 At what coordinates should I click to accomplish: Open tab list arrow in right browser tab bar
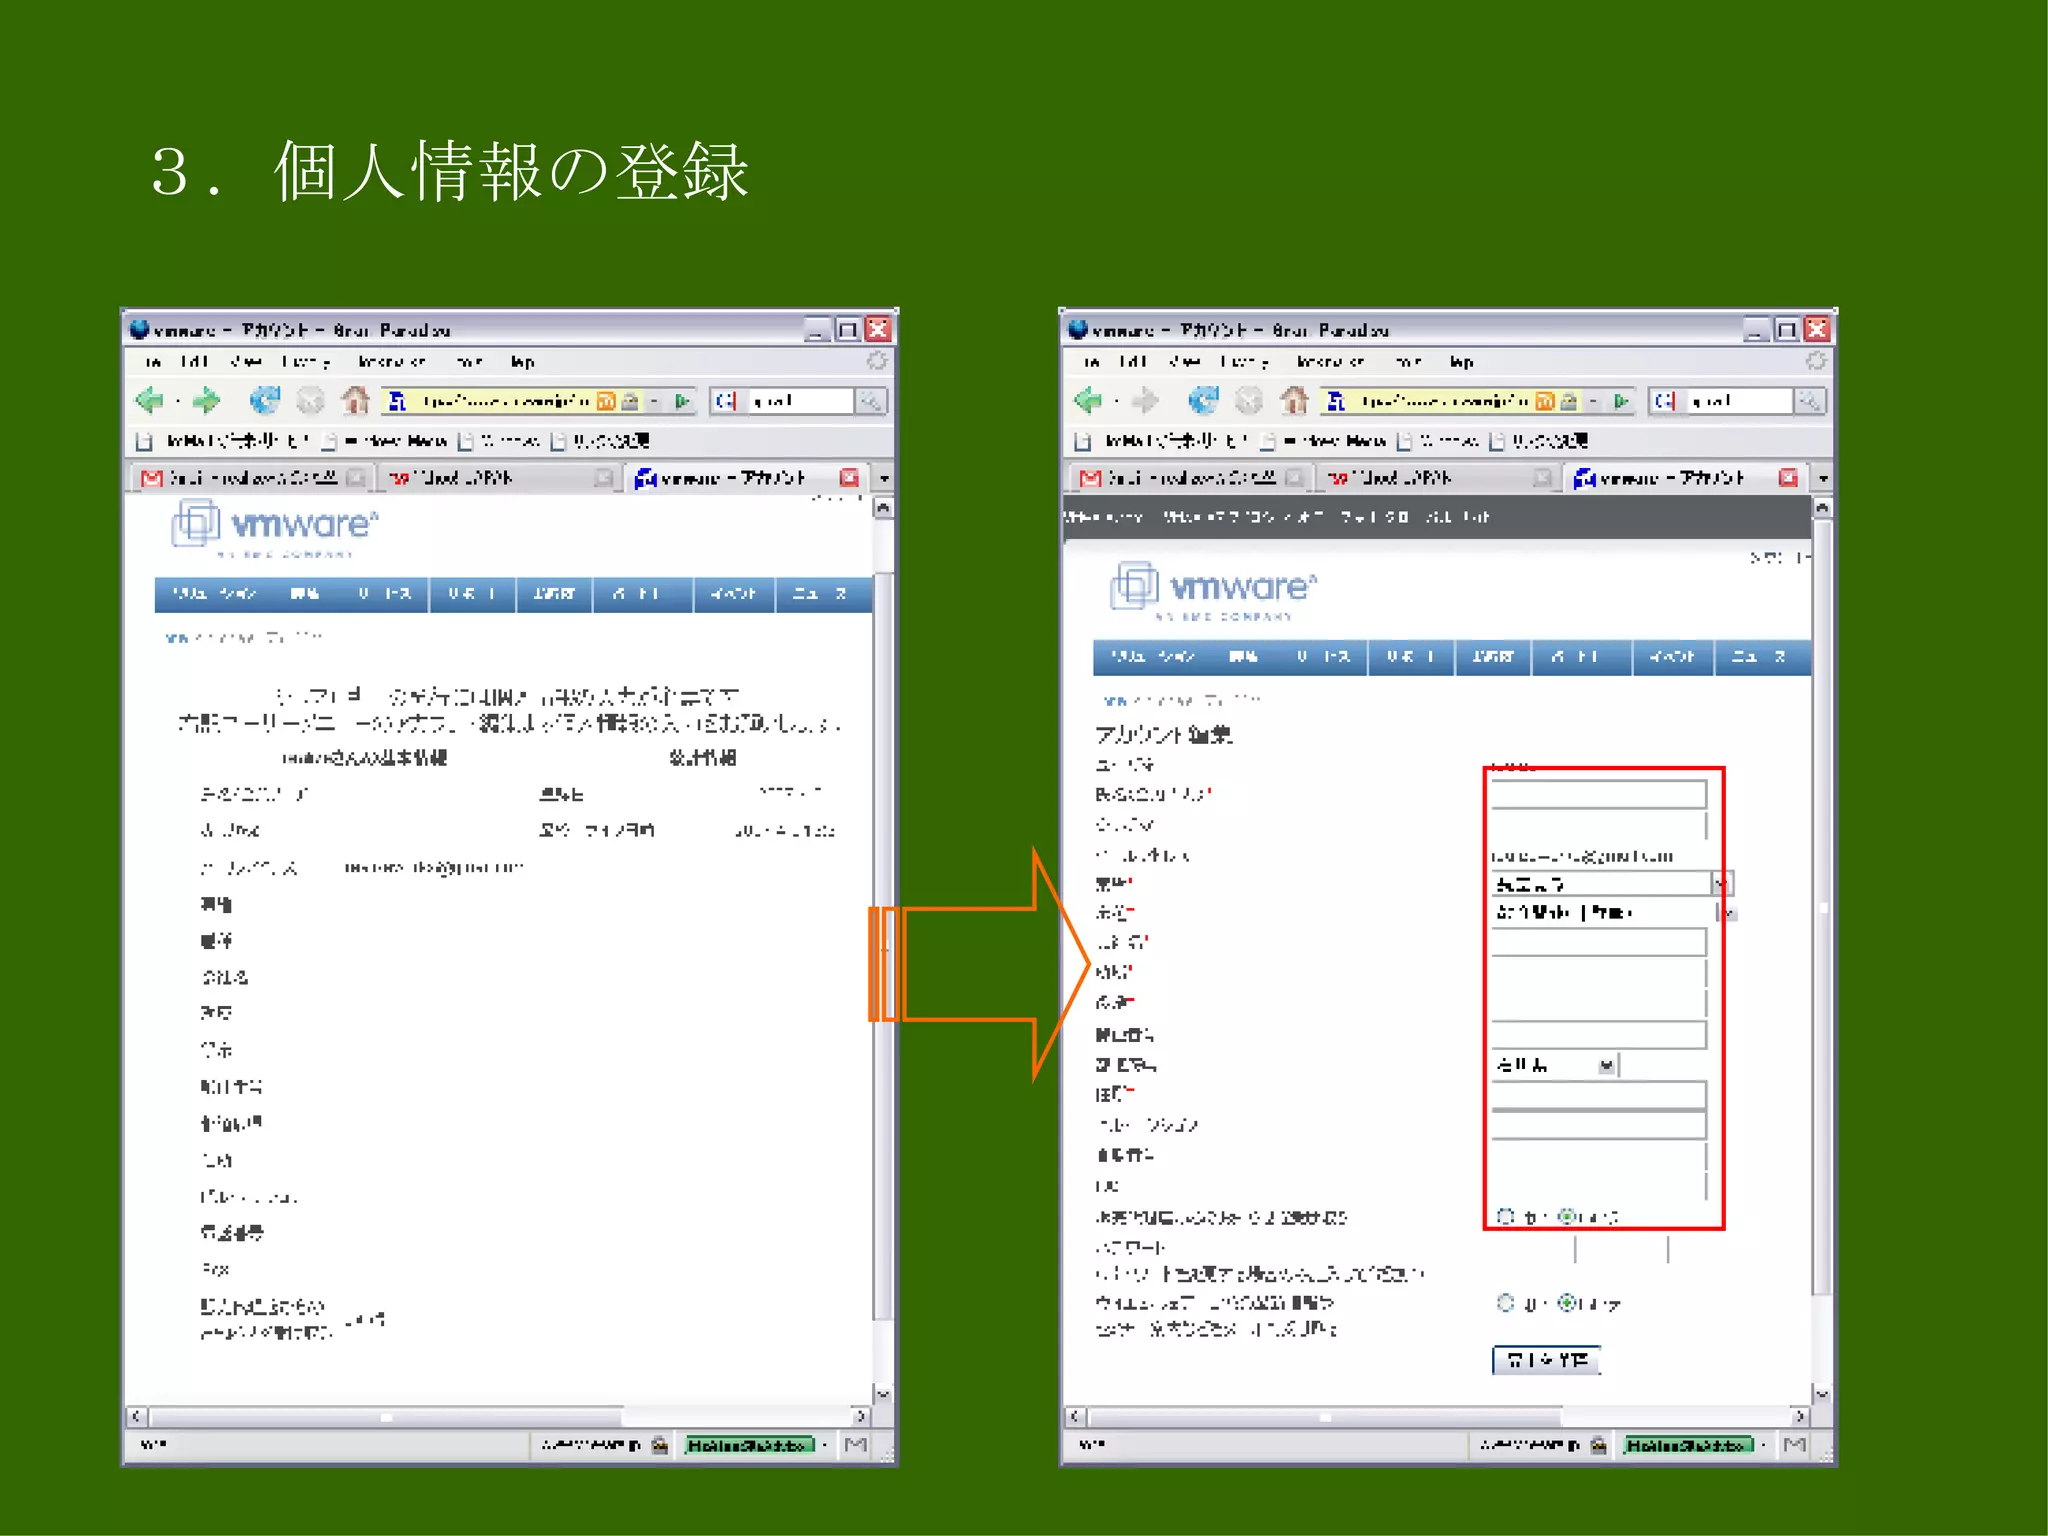(1823, 479)
